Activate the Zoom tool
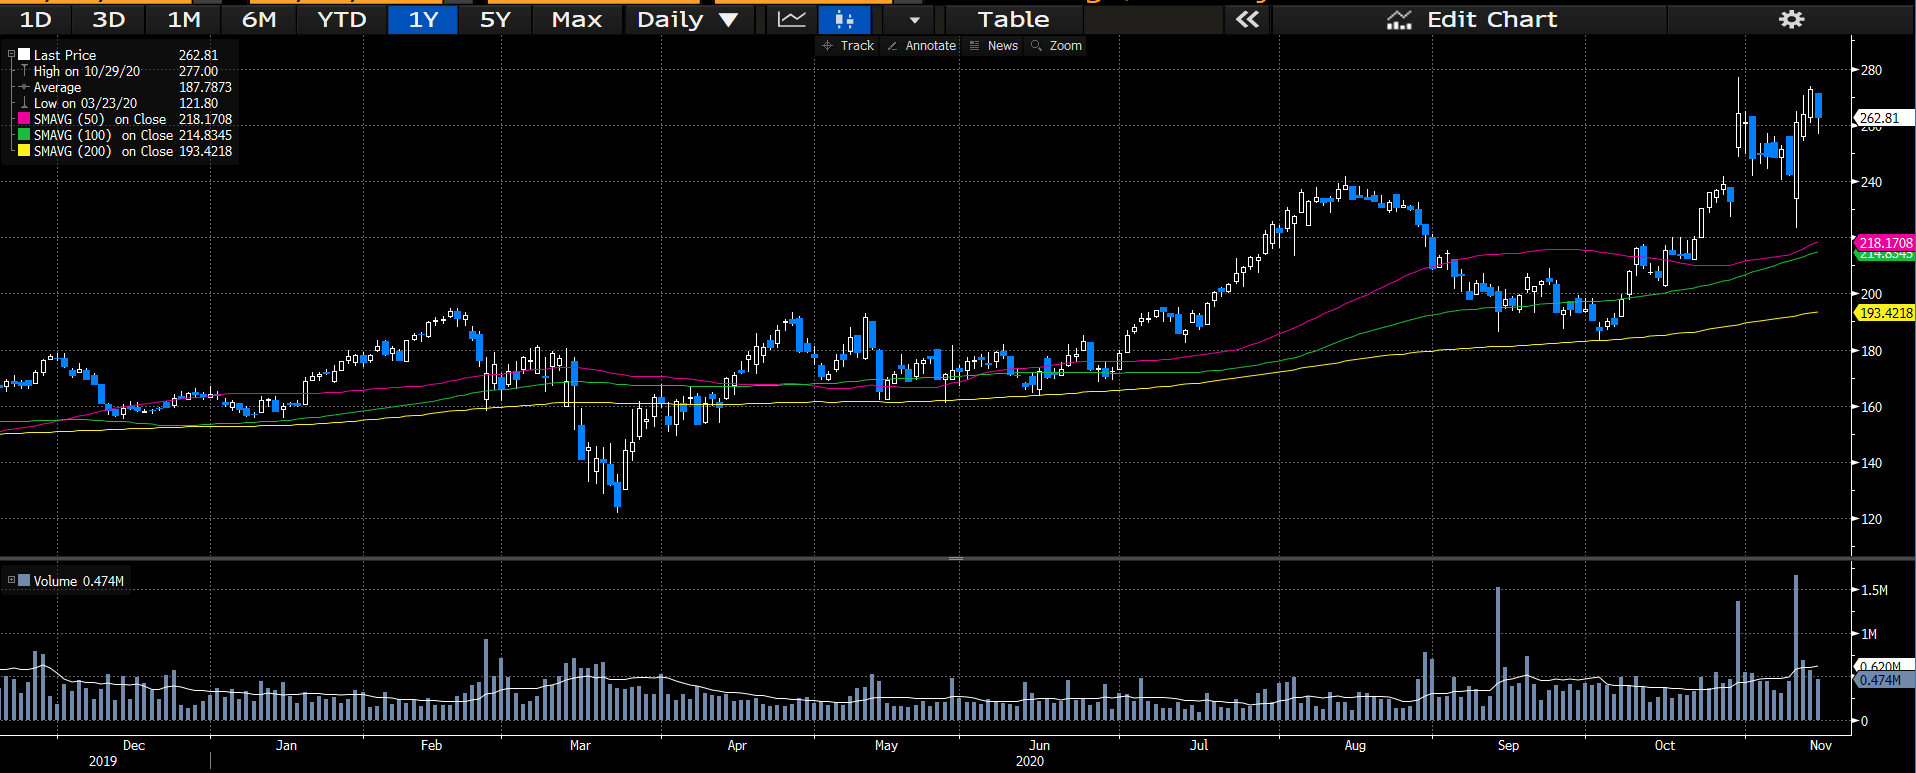This screenshot has width=1916, height=773. [1056, 46]
